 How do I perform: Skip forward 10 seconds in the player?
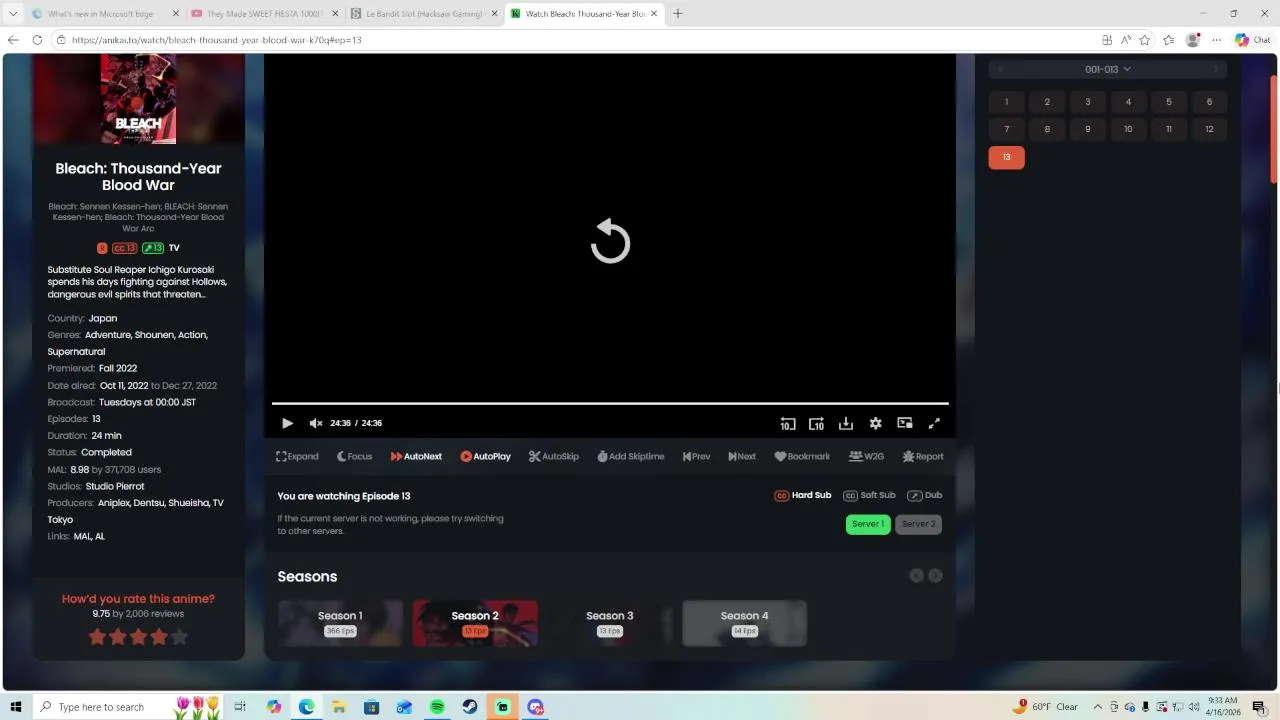(816, 423)
